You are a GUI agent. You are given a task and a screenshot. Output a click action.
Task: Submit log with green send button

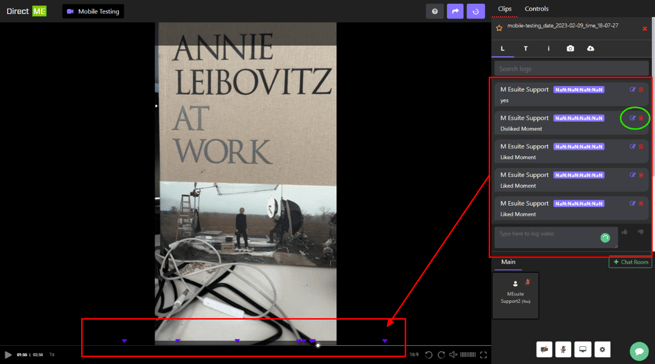[x=605, y=238]
